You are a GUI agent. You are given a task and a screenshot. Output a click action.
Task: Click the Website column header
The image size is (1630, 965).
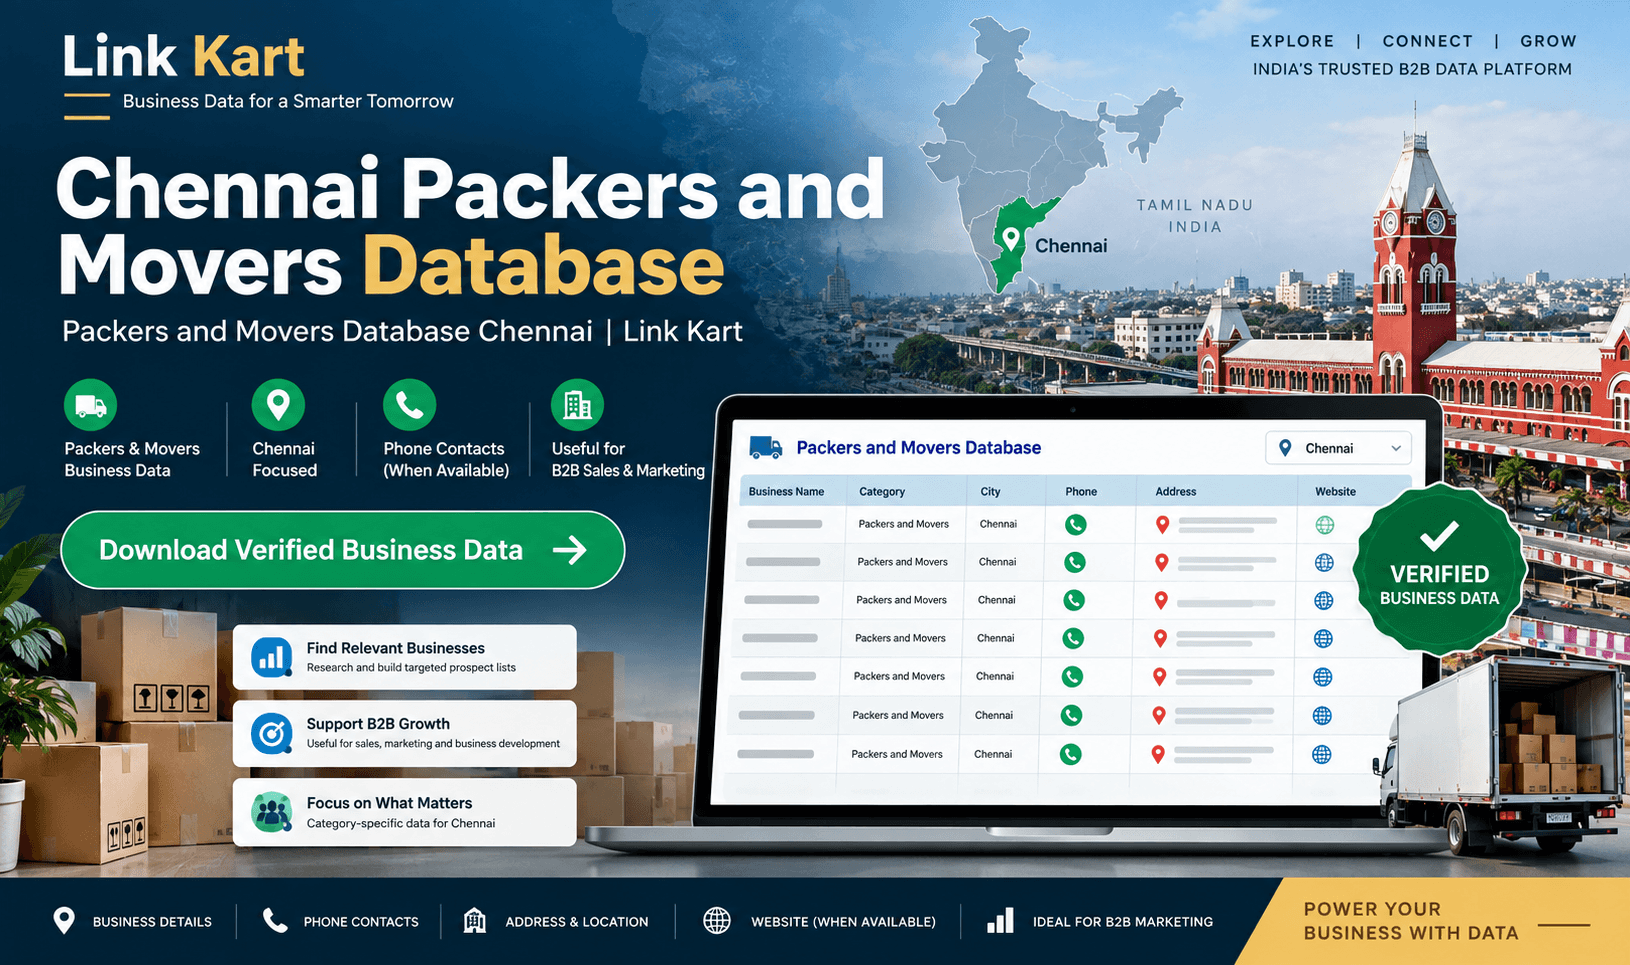click(1335, 492)
